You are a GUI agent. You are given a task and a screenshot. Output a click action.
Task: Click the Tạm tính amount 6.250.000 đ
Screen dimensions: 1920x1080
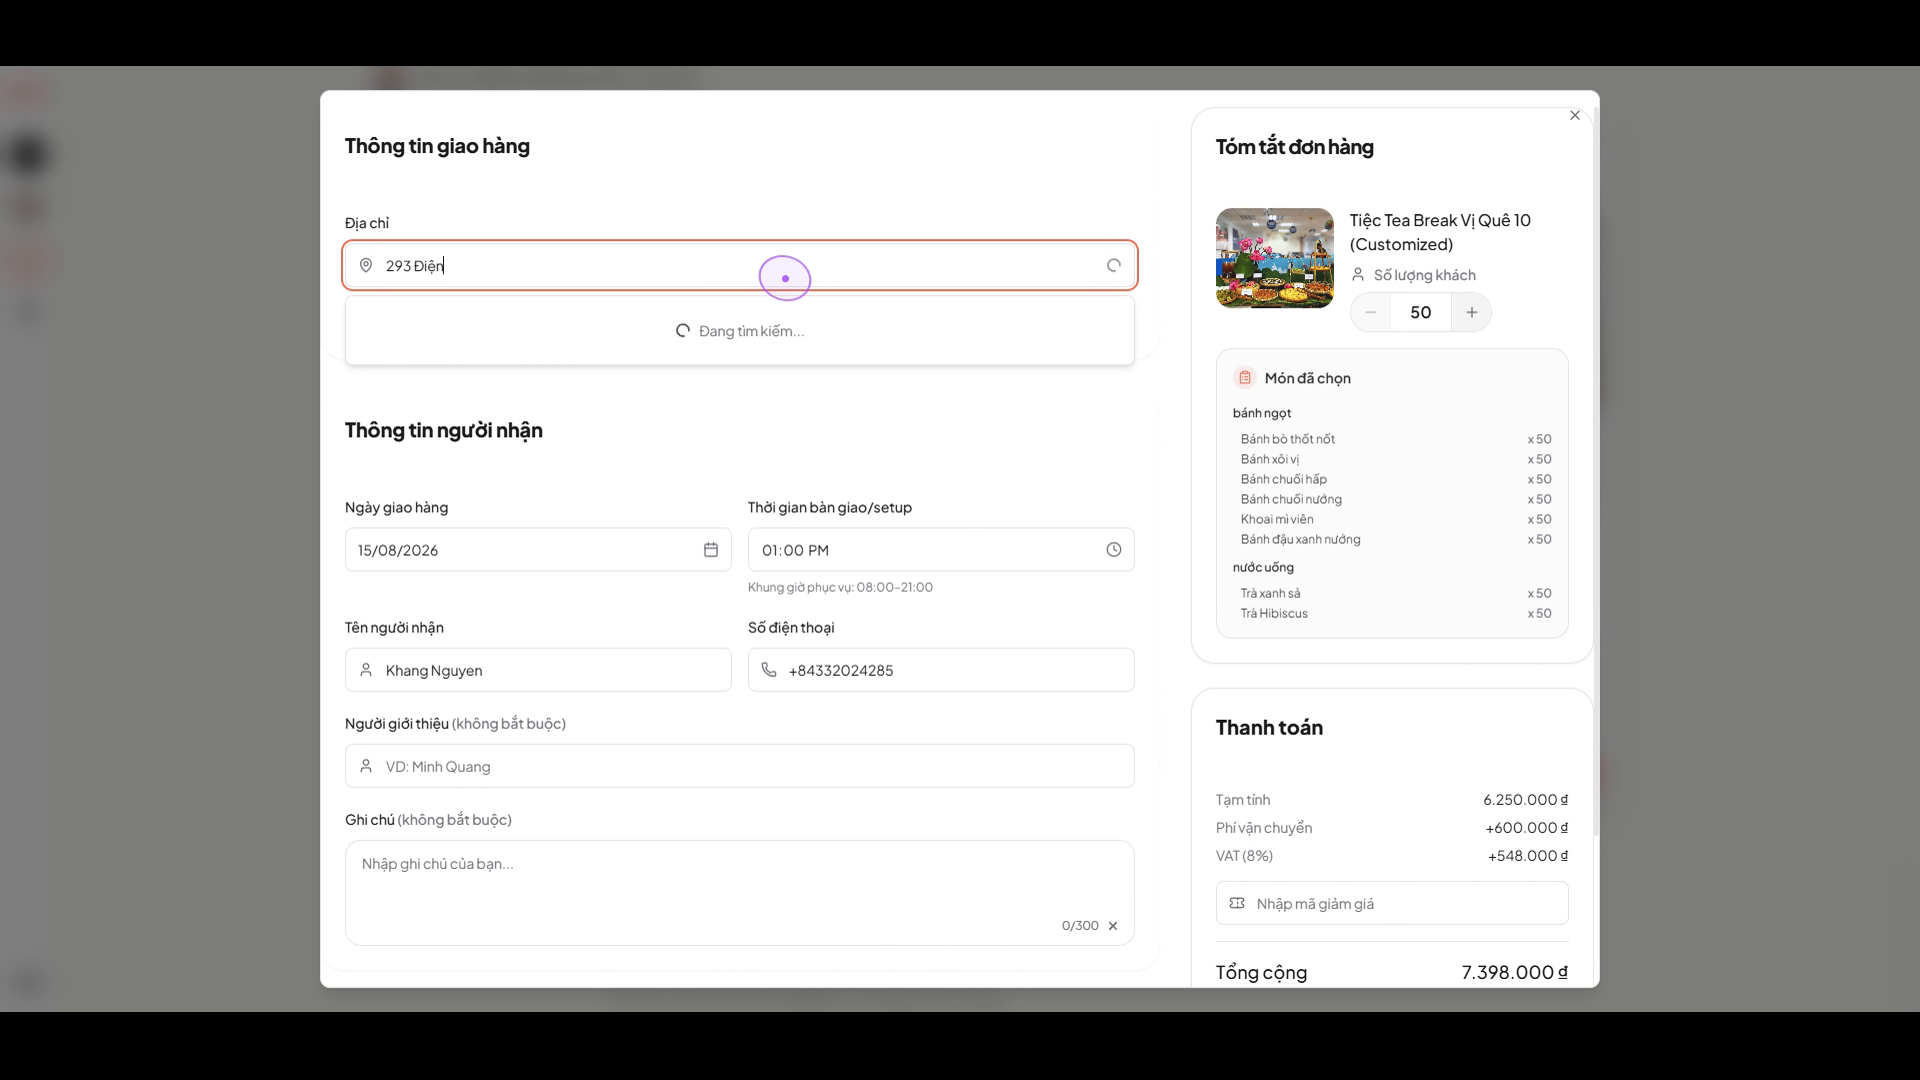click(x=1525, y=800)
